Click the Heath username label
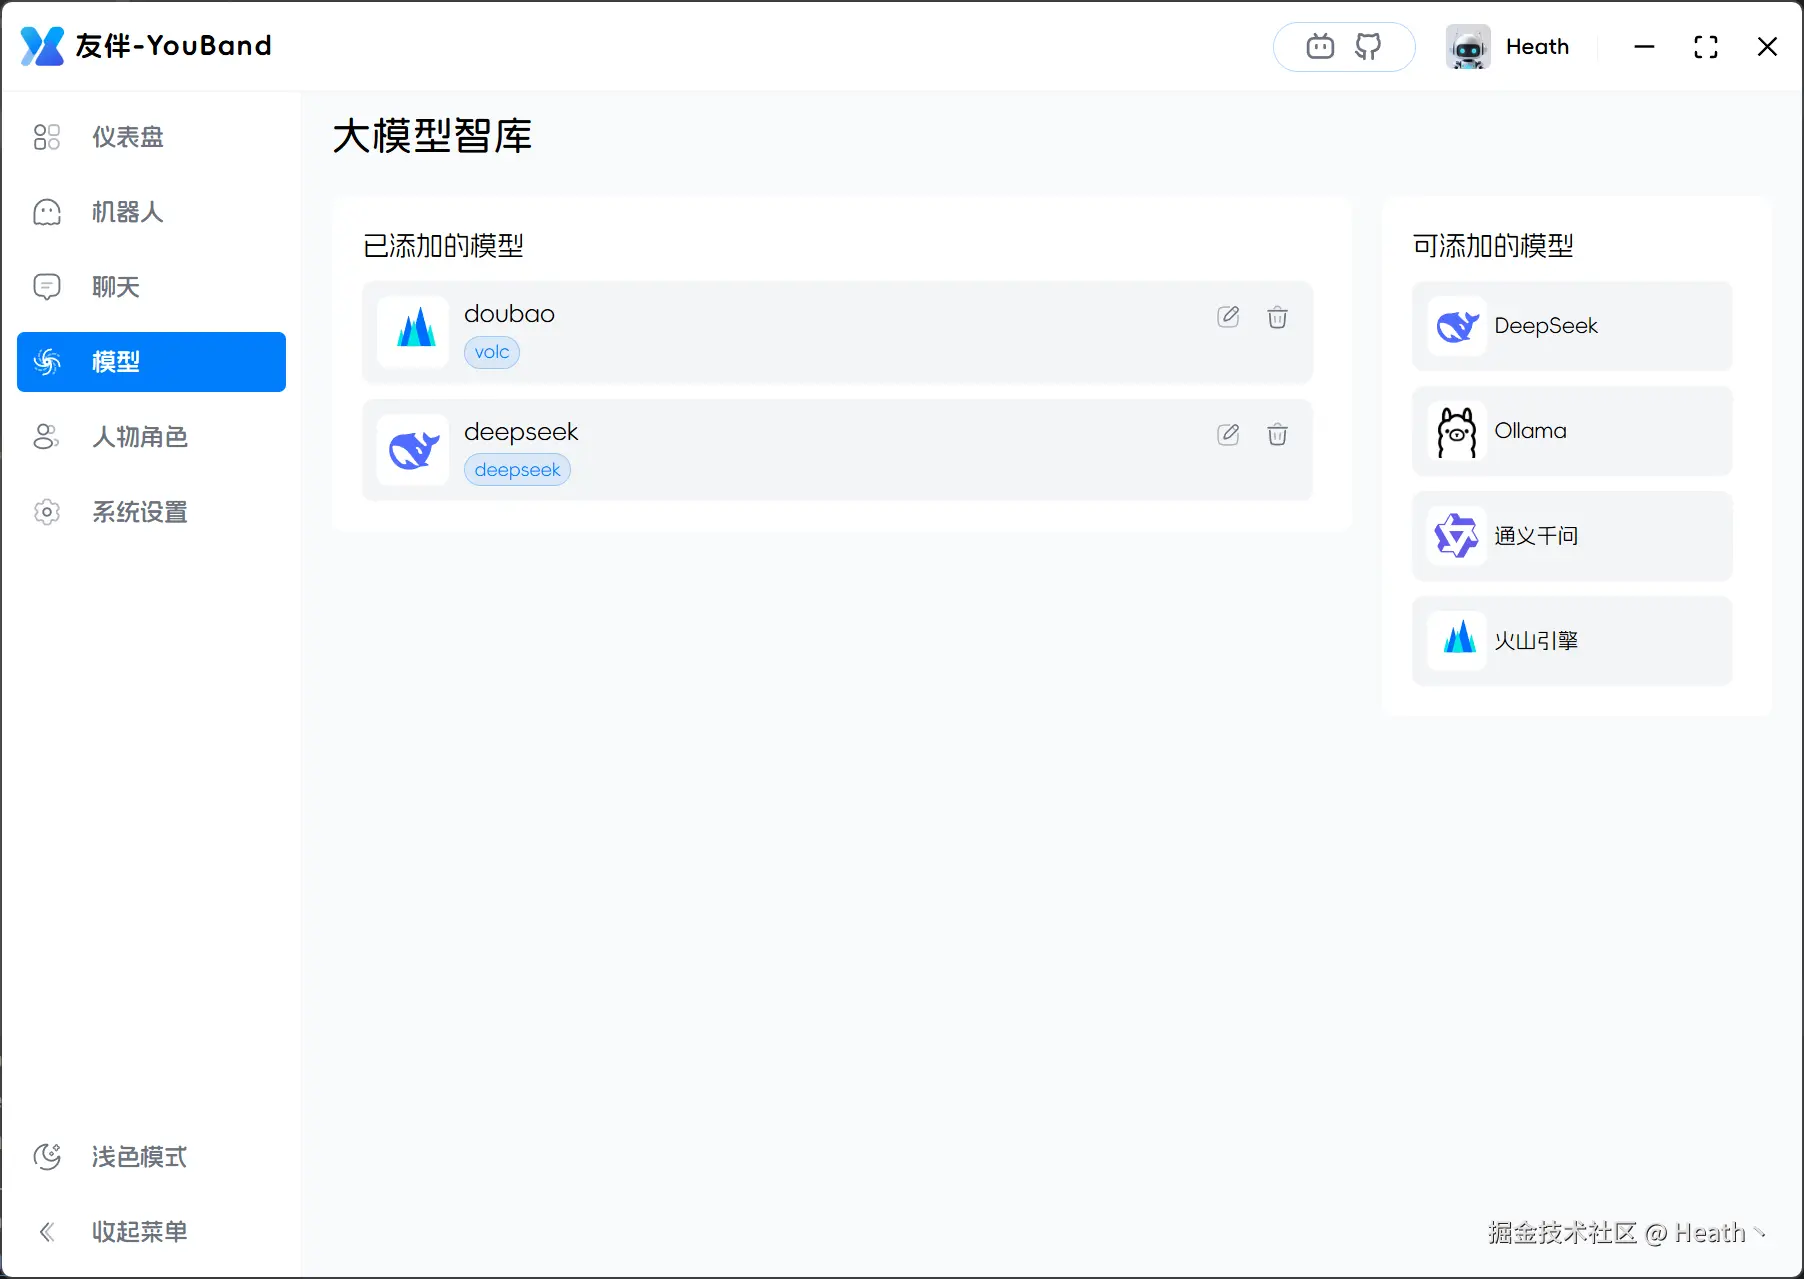 coord(1537,47)
